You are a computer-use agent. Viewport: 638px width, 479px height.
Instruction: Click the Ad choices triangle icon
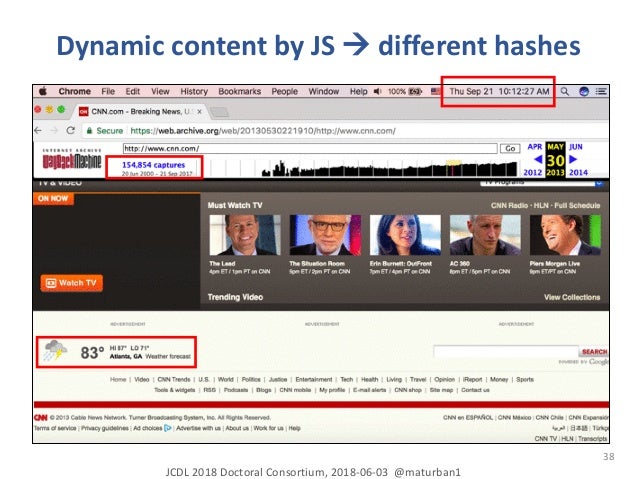(x=167, y=428)
